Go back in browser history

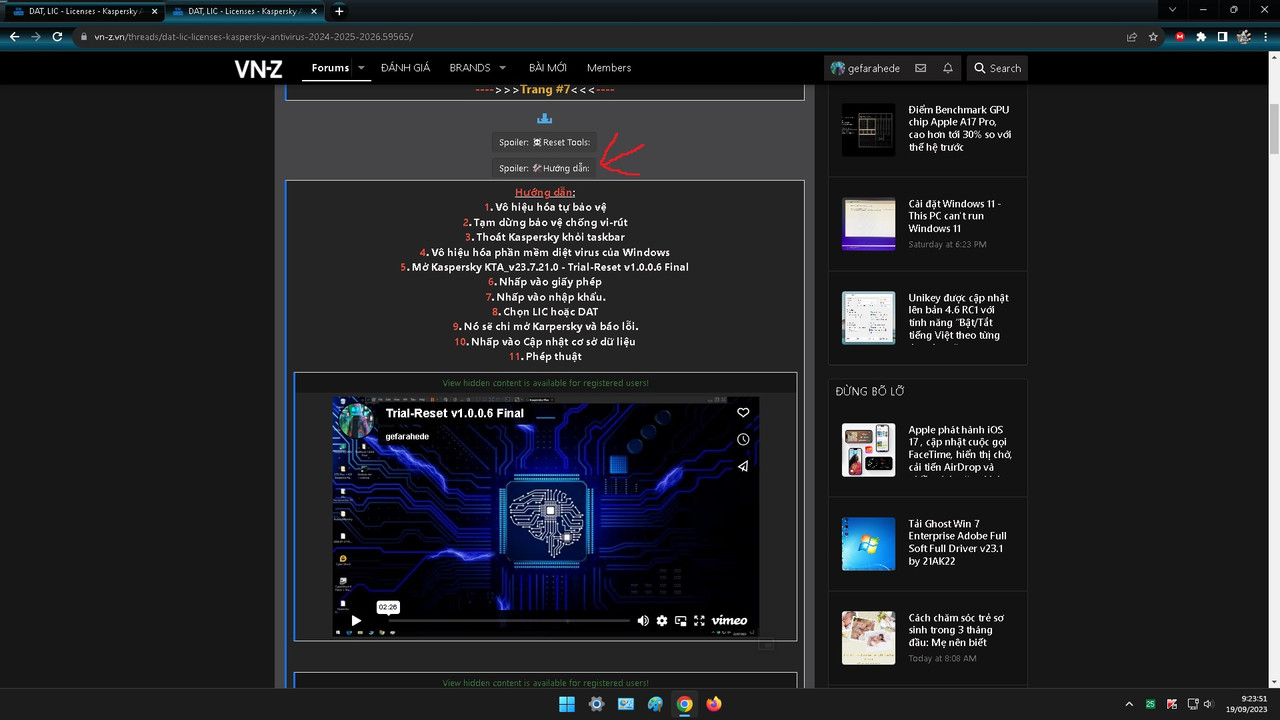pos(14,36)
